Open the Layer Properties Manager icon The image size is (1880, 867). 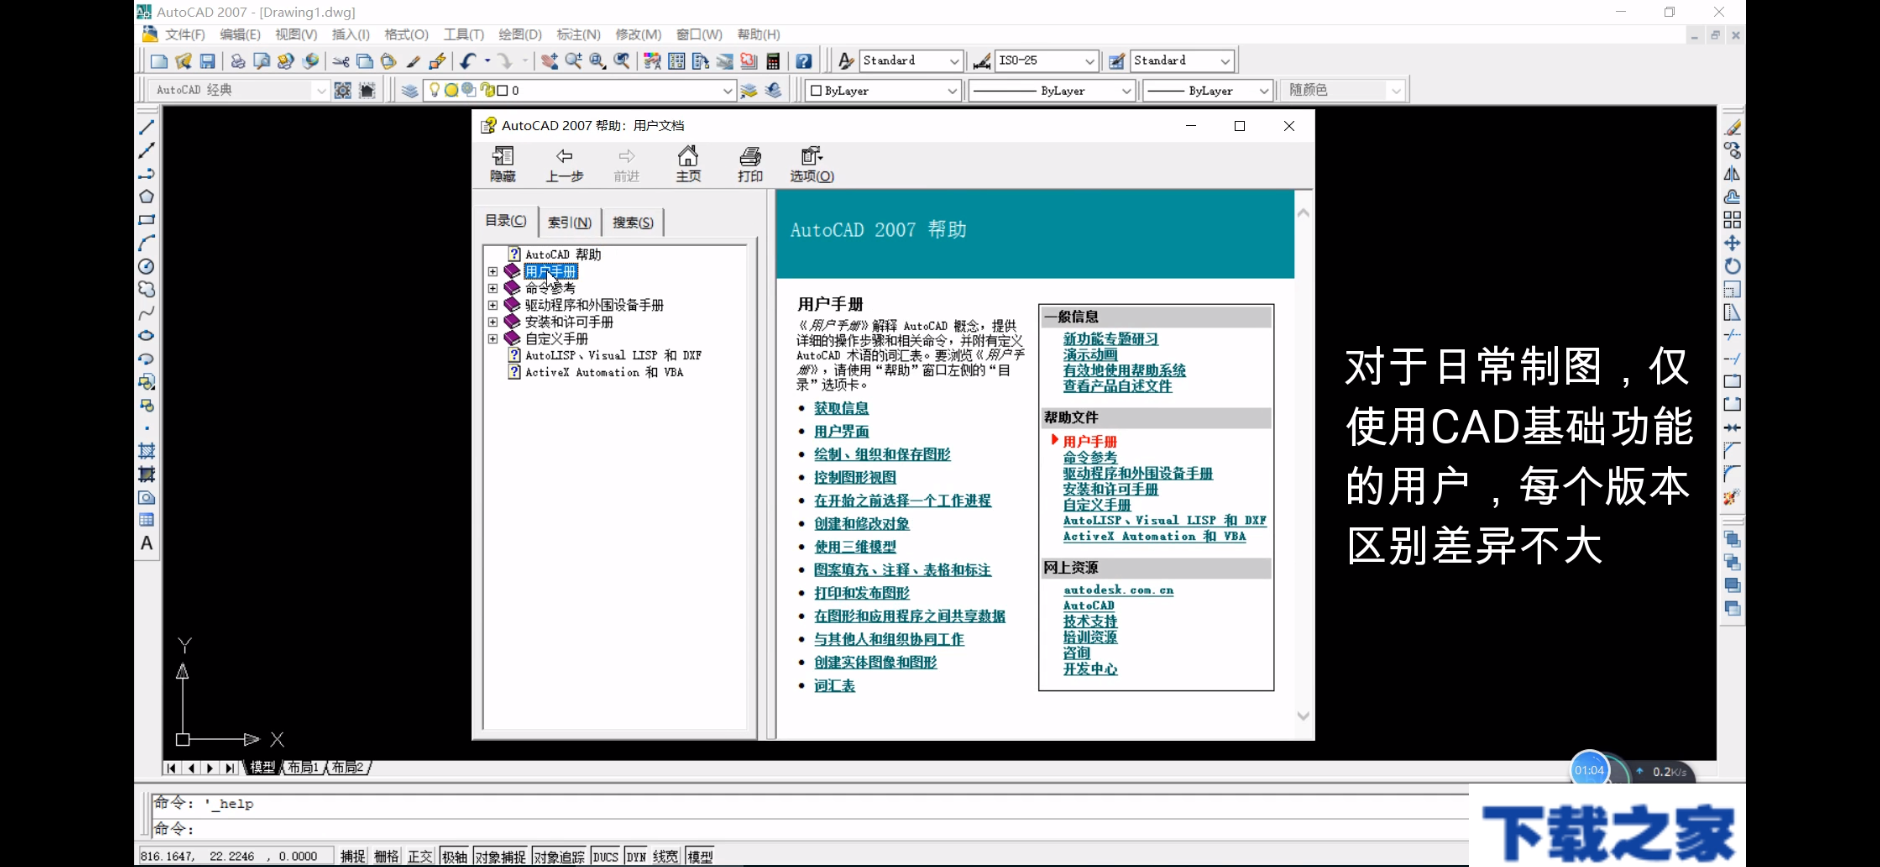coord(410,90)
